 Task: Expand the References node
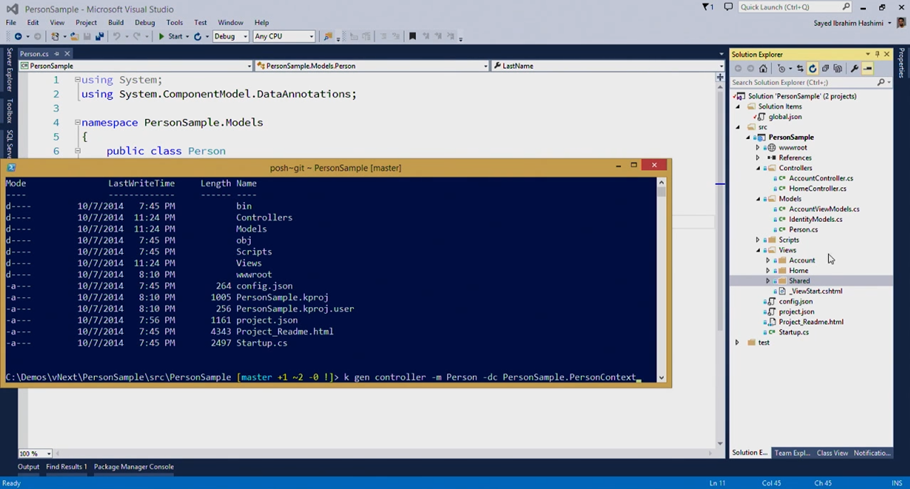tap(757, 158)
